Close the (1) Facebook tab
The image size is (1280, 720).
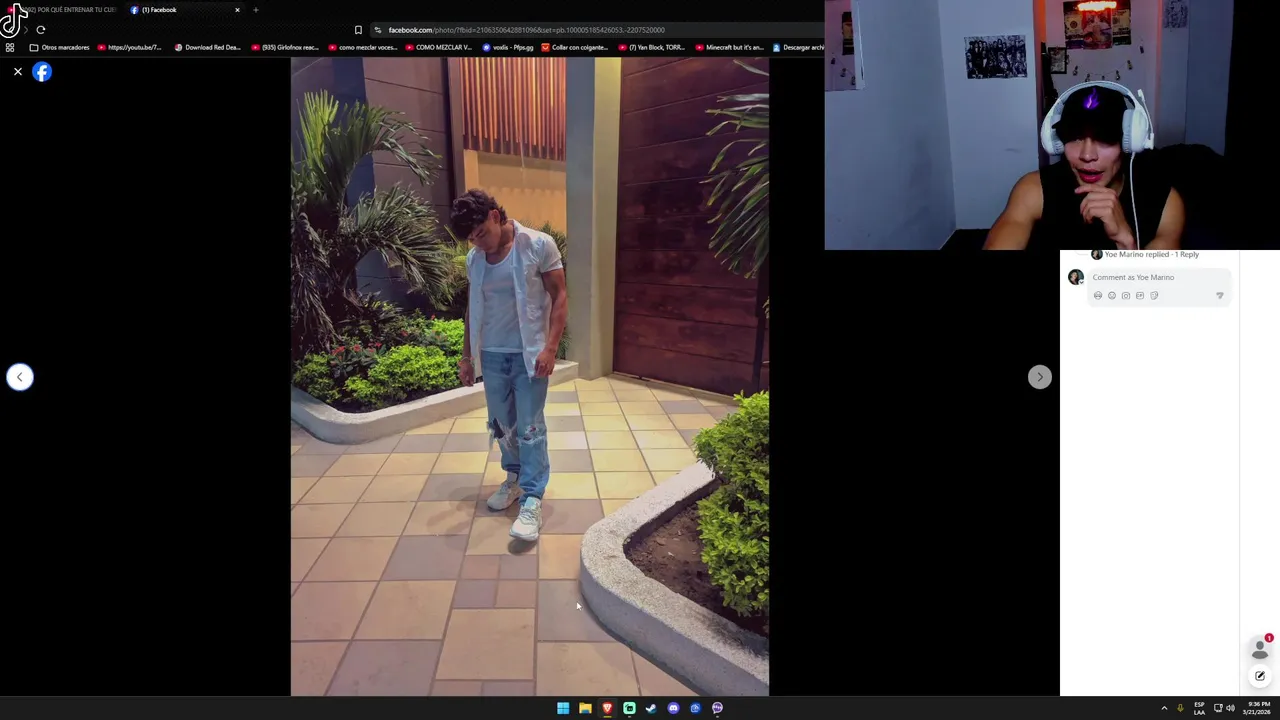click(x=237, y=10)
